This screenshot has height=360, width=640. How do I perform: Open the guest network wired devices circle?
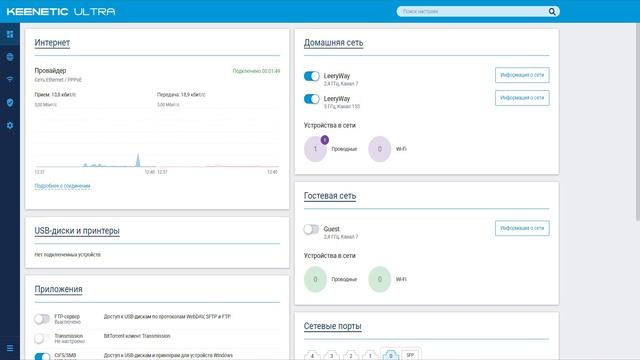[x=315, y=279]
